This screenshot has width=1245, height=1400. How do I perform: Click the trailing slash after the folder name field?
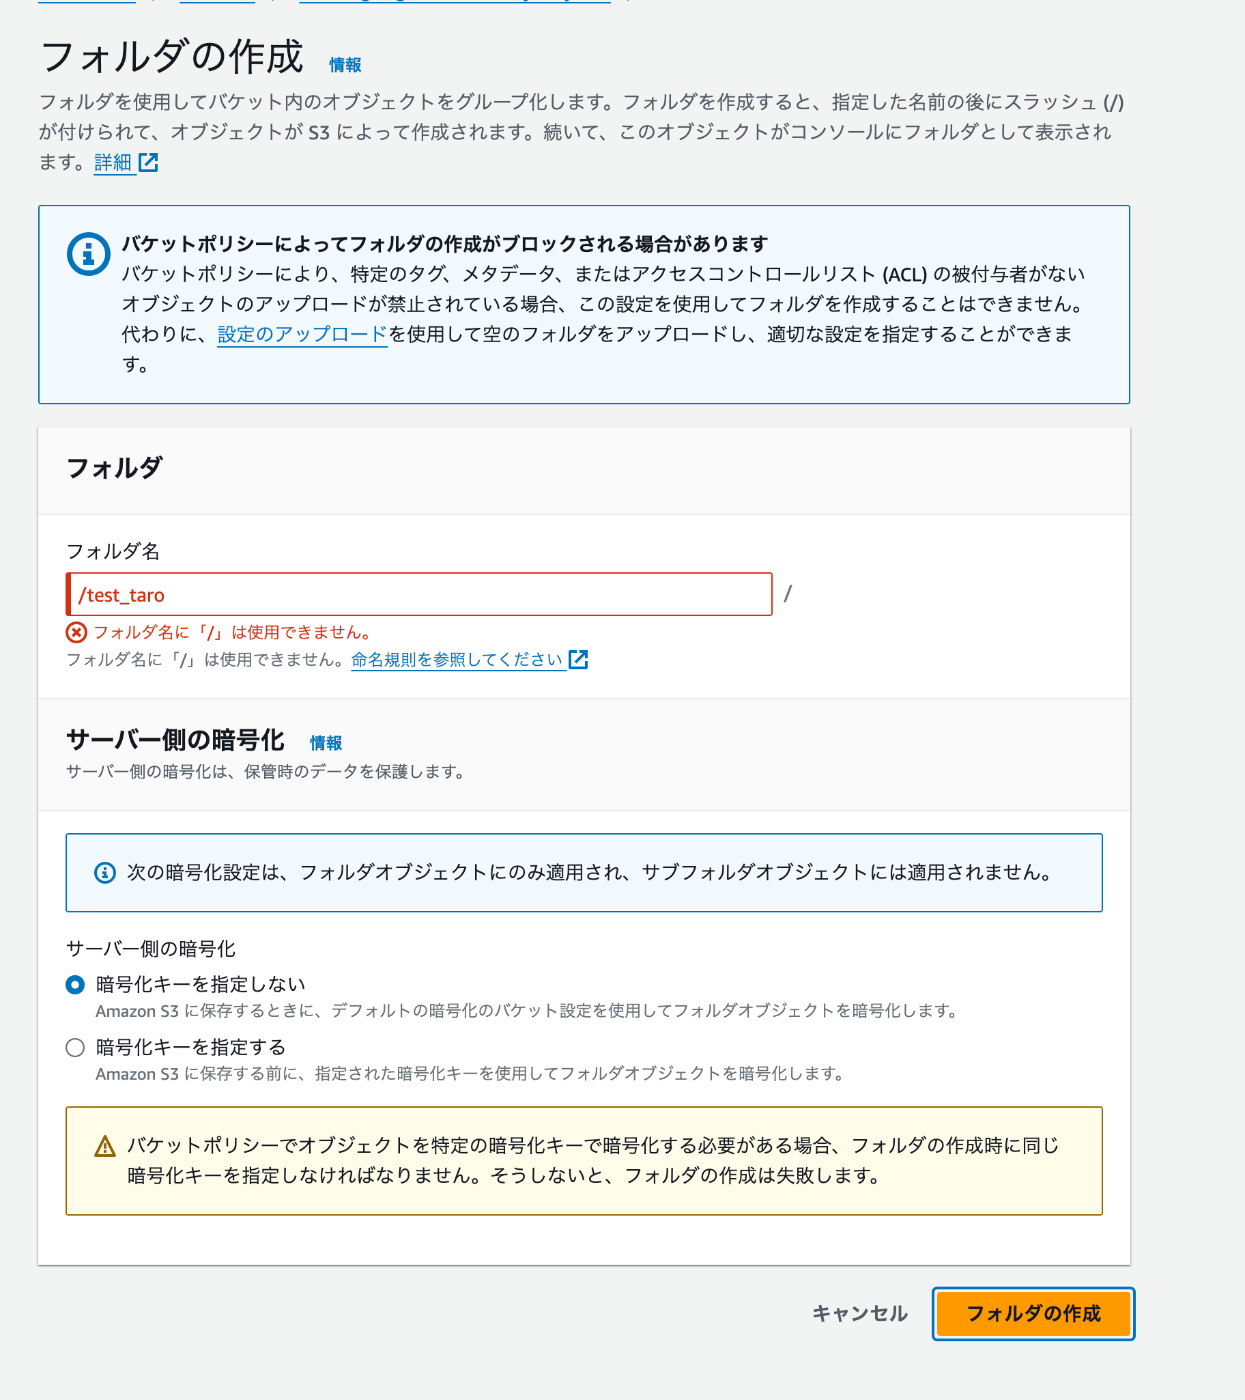pyautogui.click(x=788, y=594)
